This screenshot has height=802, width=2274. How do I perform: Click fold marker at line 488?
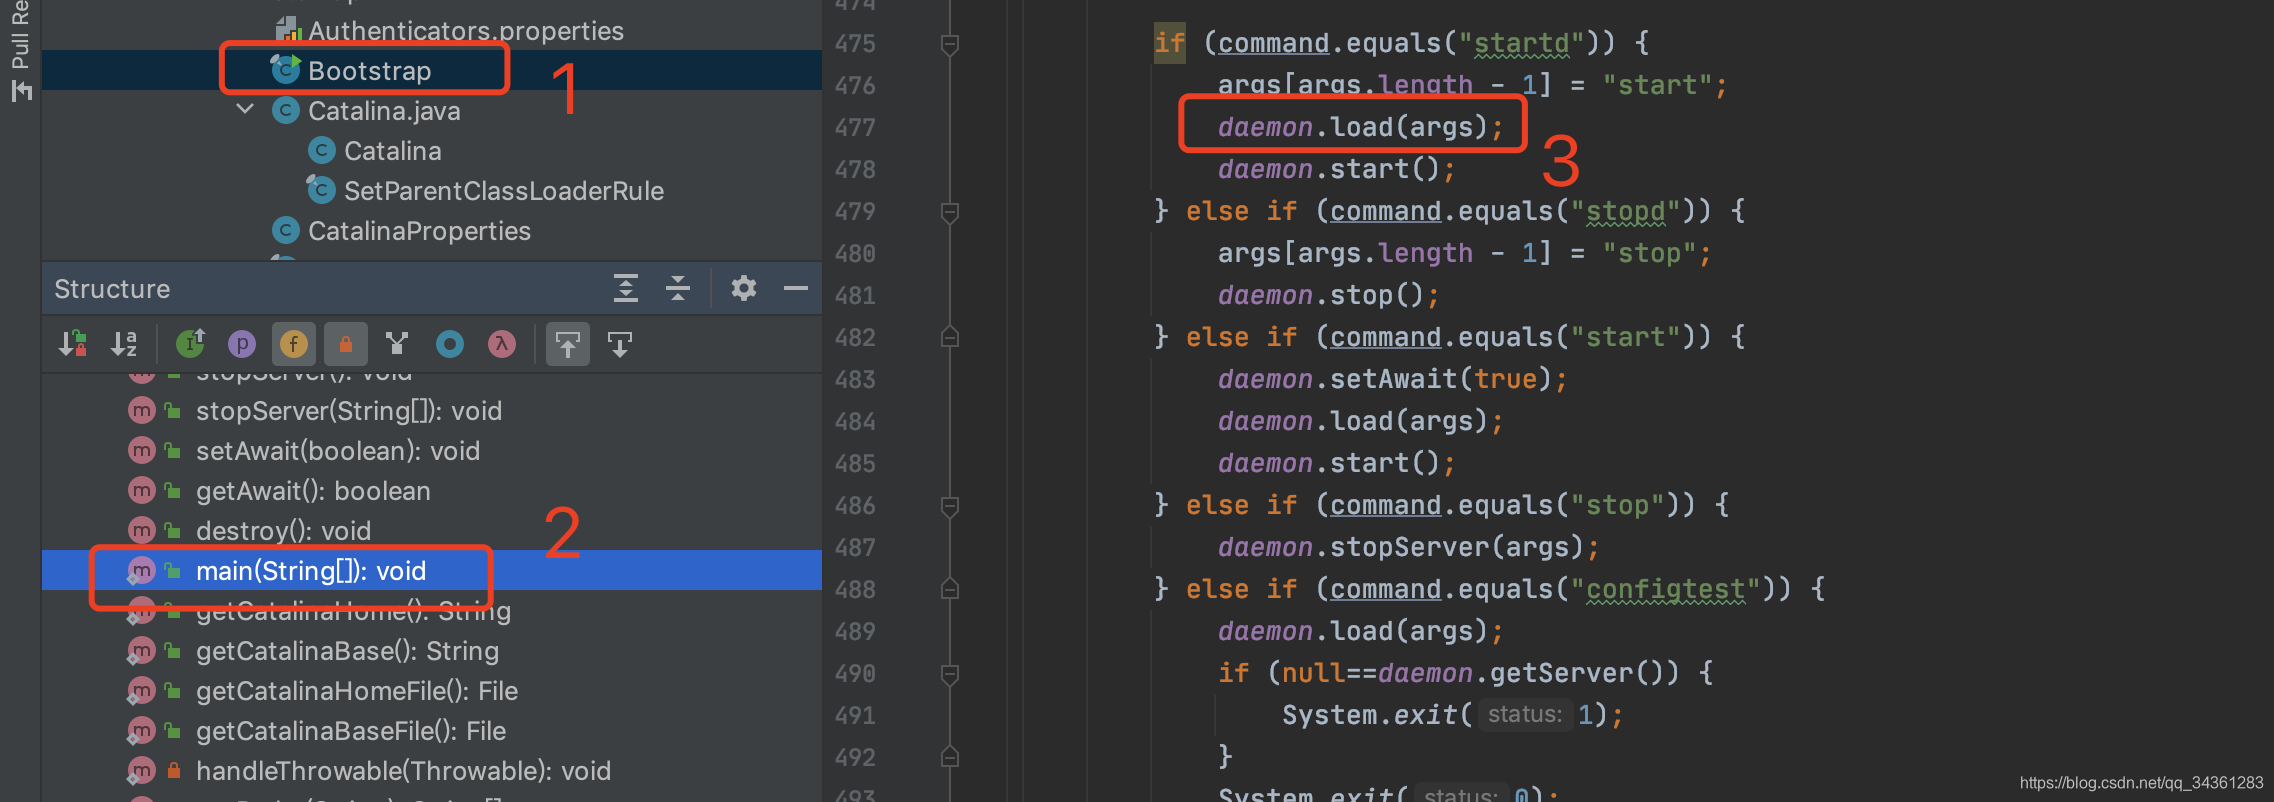(950, 589)
